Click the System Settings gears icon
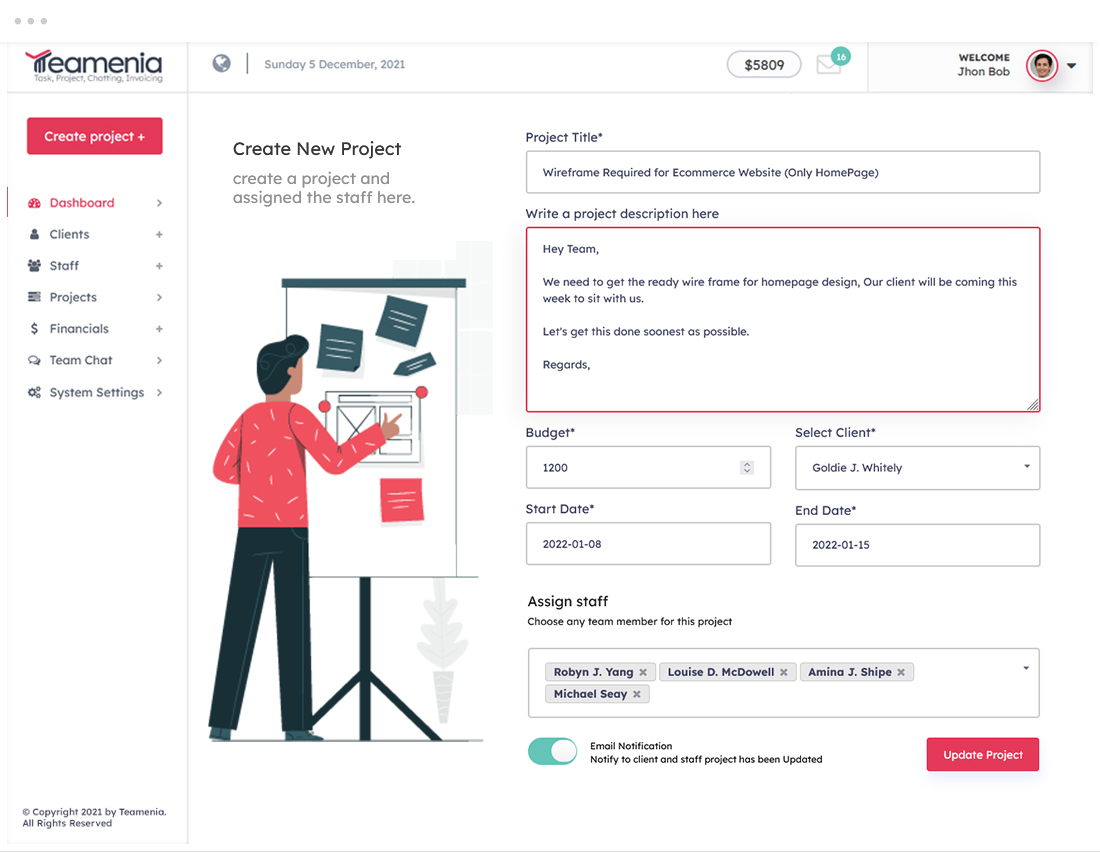The image size is (1100, 852). click(34, 392)
